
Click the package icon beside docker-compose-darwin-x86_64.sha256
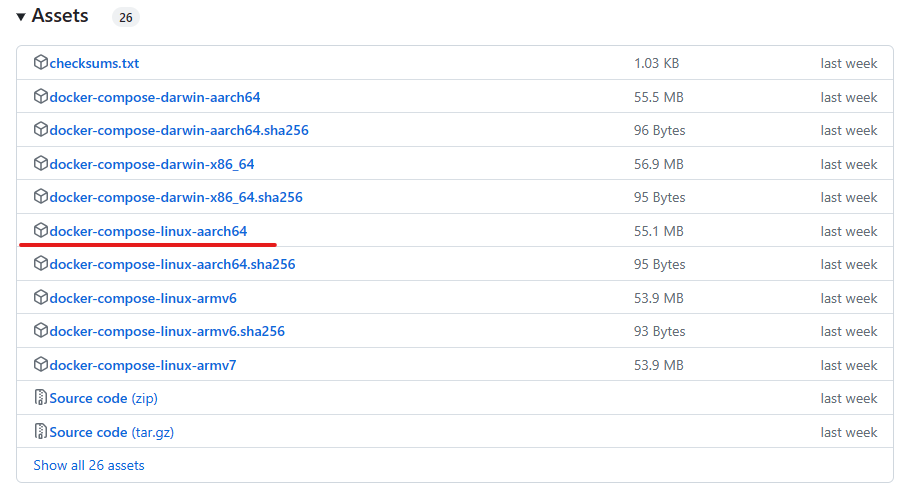click(41, 196)
